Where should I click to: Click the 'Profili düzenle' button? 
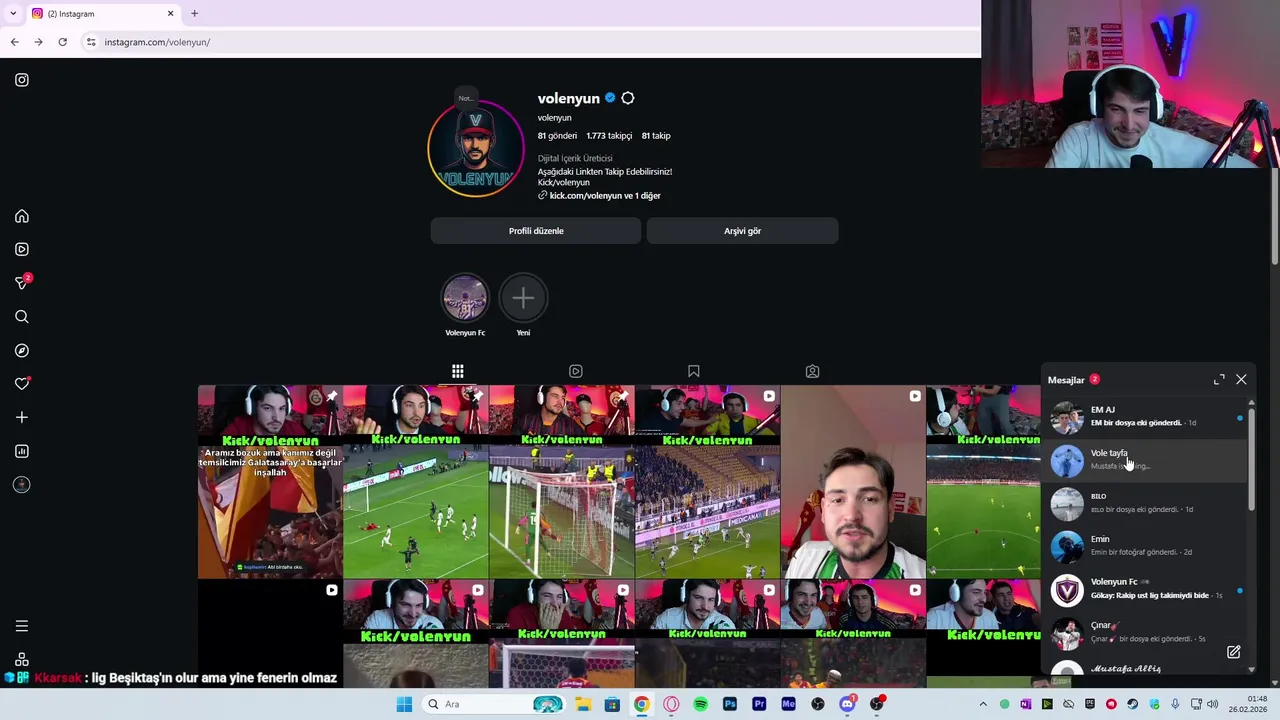pos(536,231)
